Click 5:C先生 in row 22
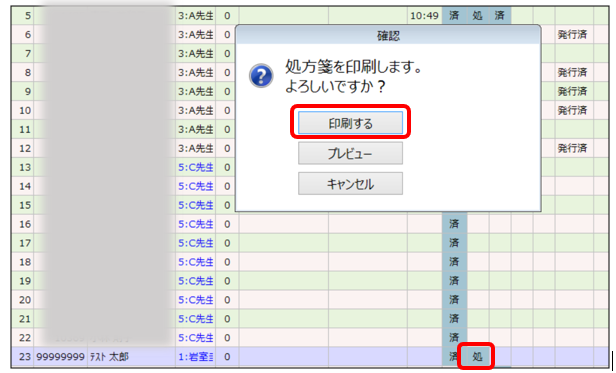The width and height of the screenshot is (616, 373). click(x=195, y=338)
